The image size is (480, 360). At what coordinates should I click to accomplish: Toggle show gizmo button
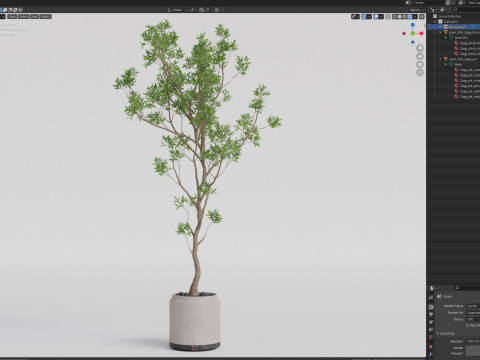click(364, 17)
